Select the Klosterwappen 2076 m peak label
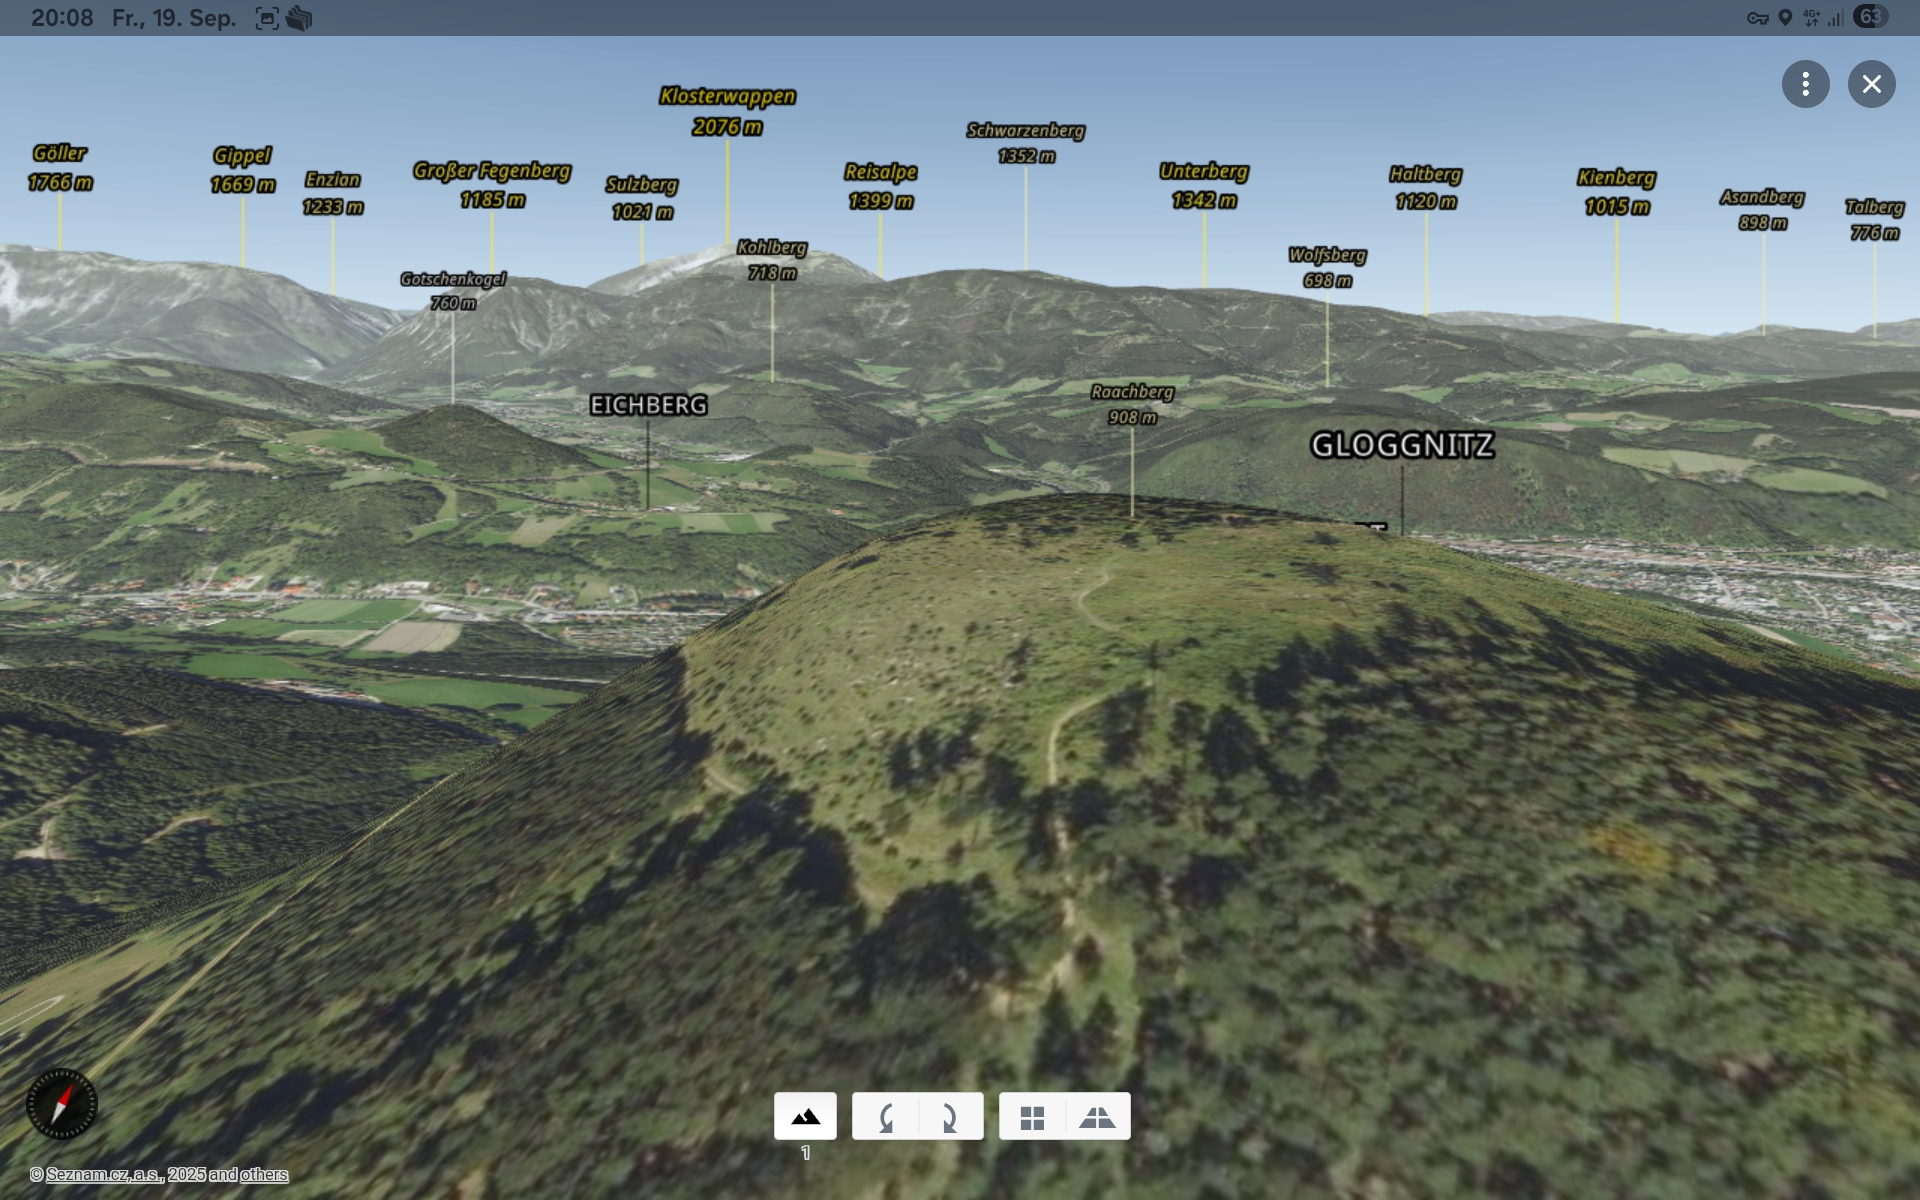 [x=727, y=111]
